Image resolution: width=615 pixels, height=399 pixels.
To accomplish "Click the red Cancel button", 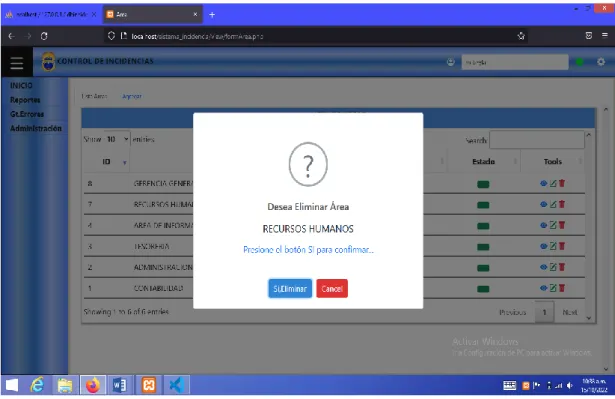I will 332,289.
